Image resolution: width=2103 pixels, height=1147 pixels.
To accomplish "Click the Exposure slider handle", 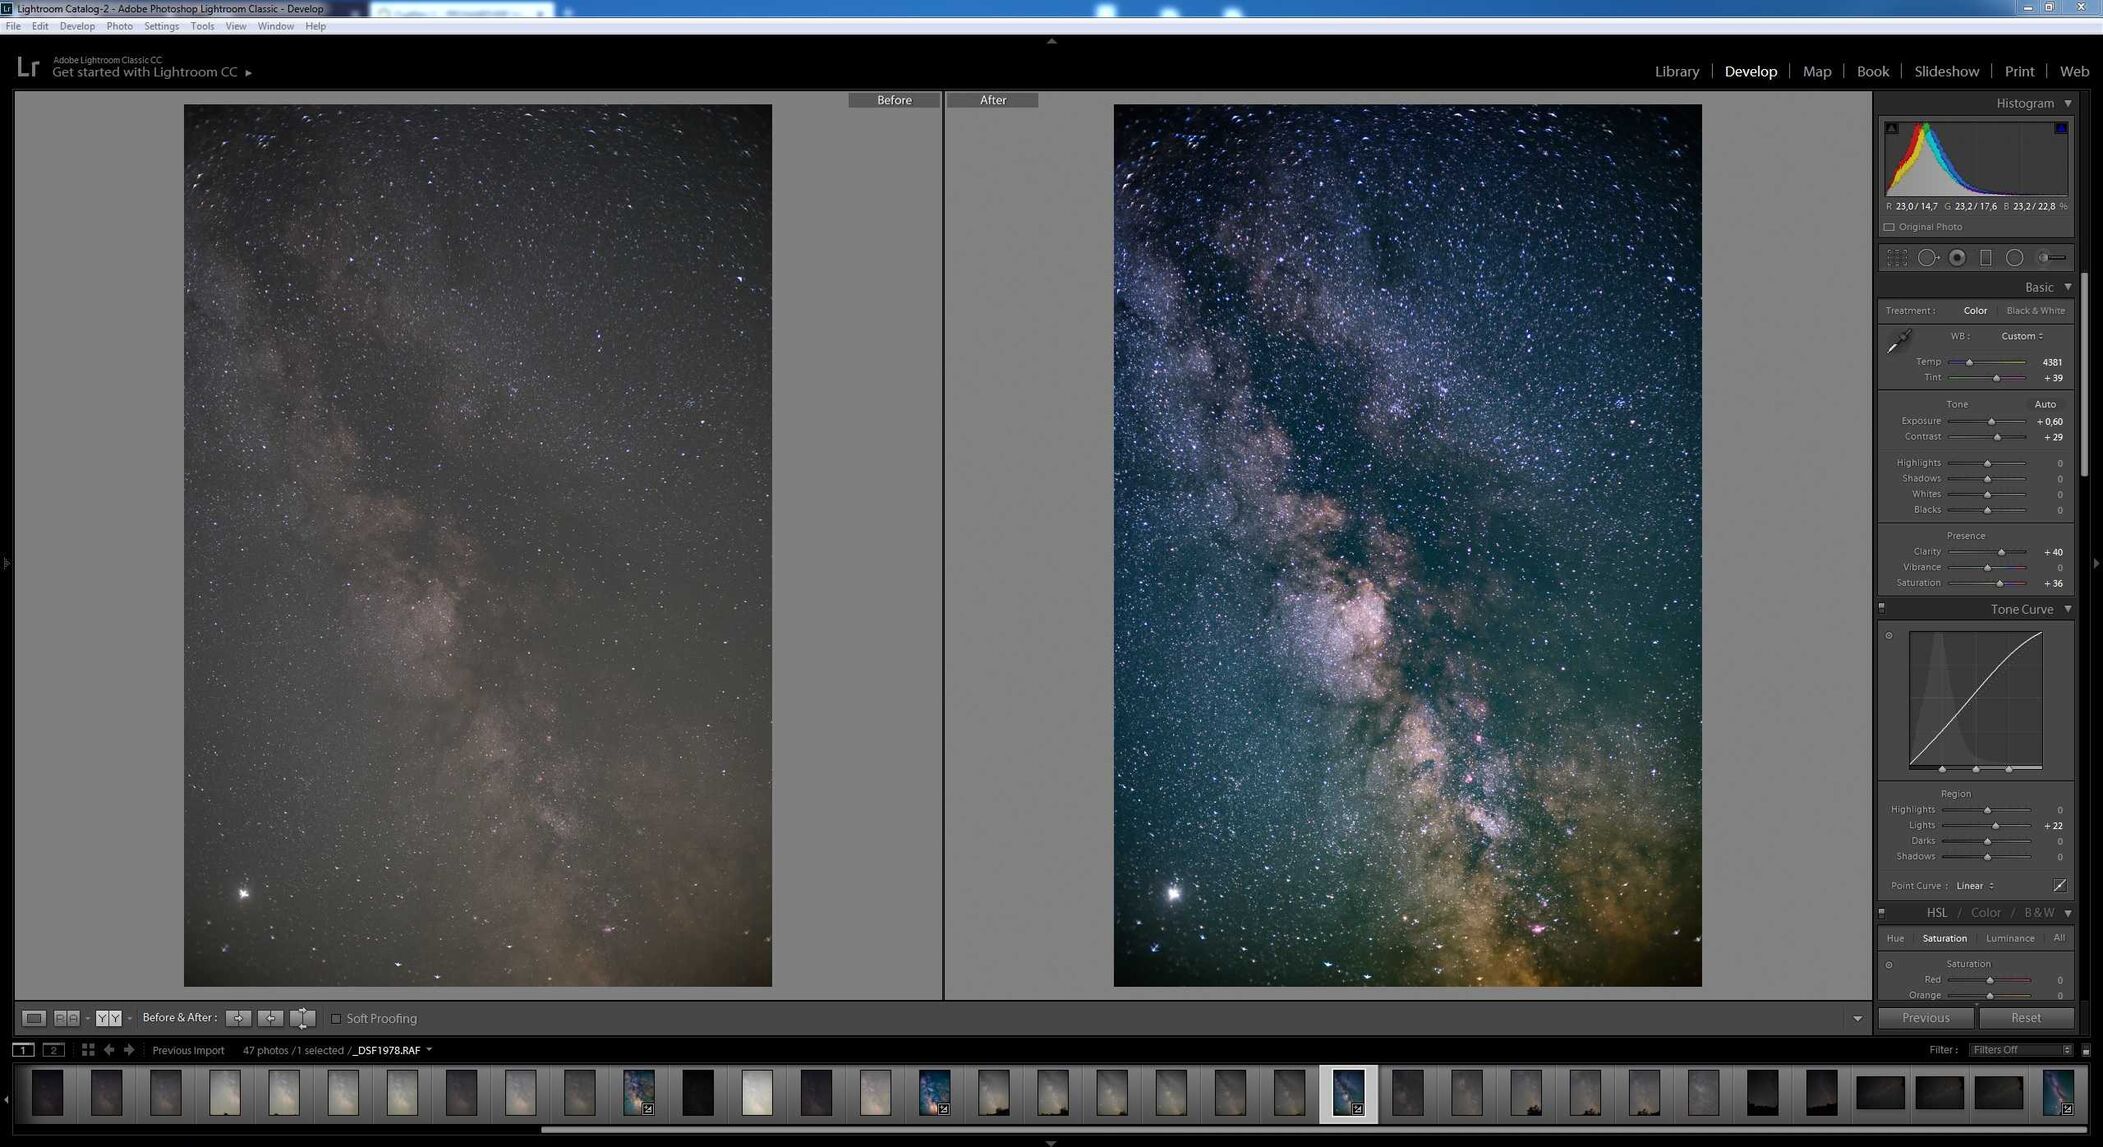I will tap(1991, 422).
